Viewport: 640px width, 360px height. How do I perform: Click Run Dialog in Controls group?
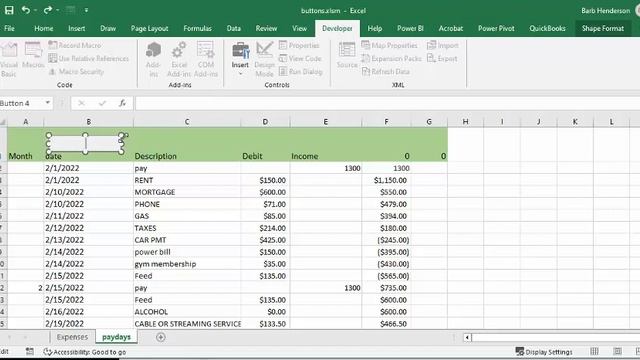301,71
